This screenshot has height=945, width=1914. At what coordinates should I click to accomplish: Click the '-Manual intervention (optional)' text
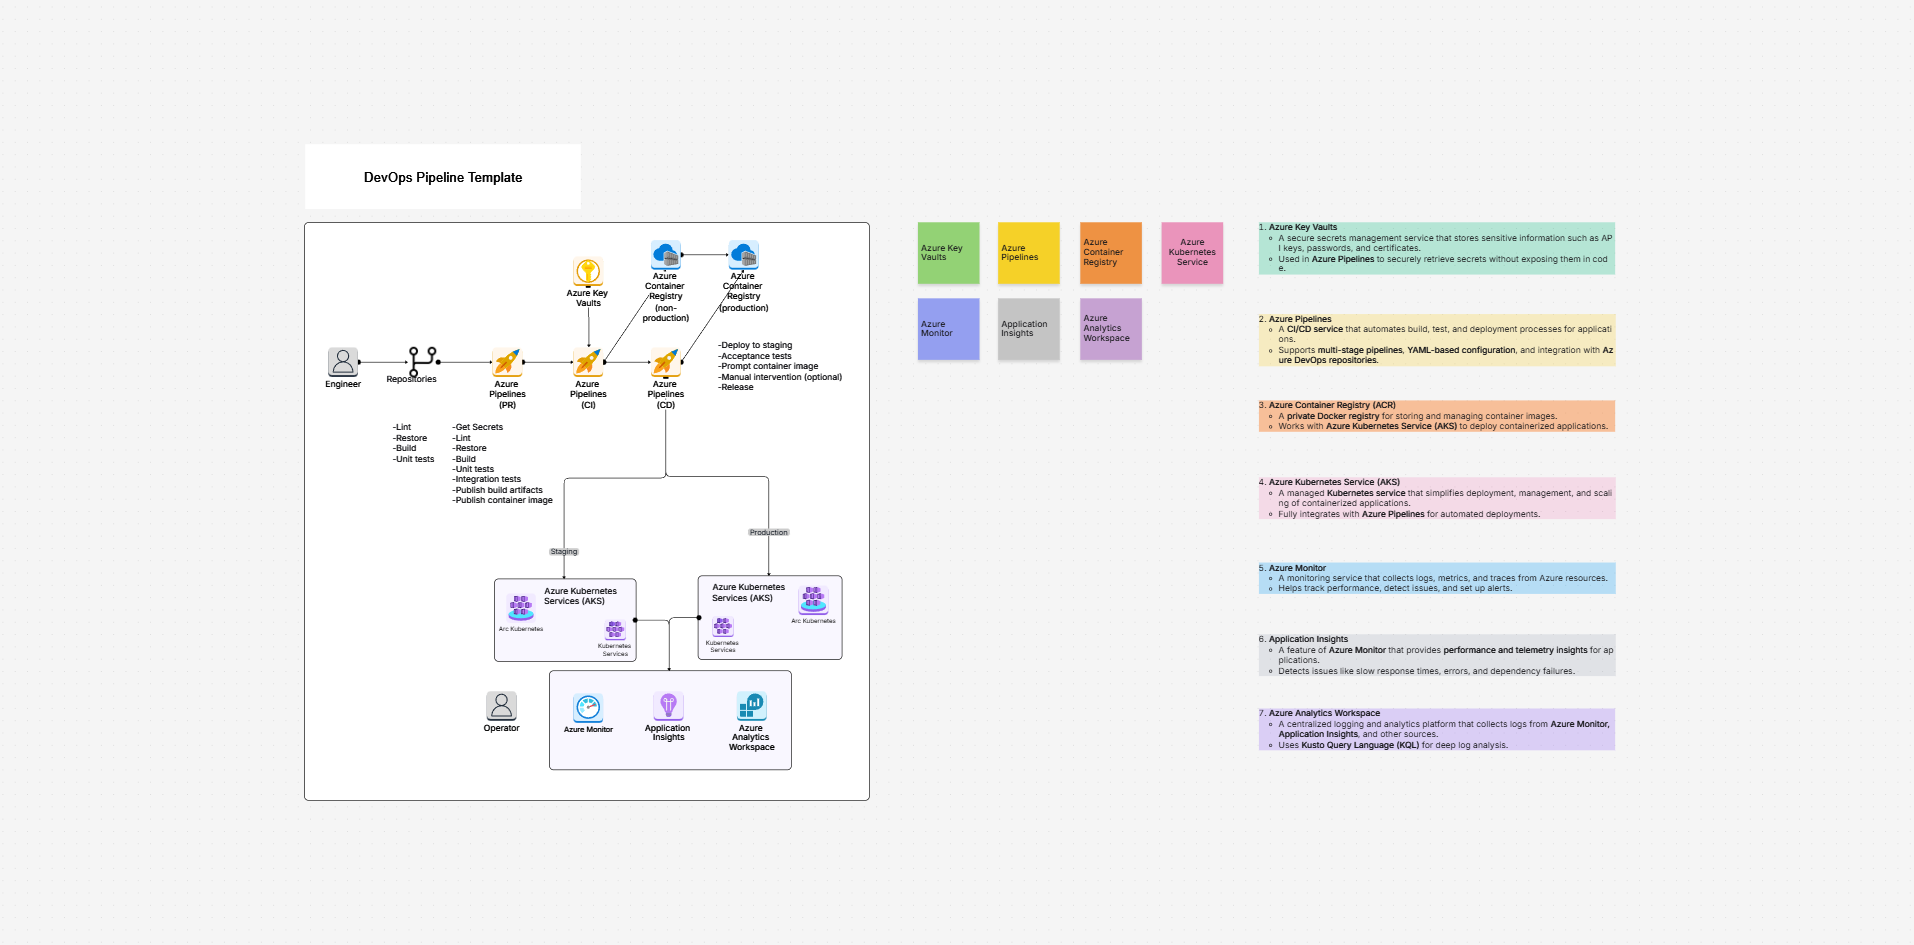pyautogui.click(x=780, y=377)
